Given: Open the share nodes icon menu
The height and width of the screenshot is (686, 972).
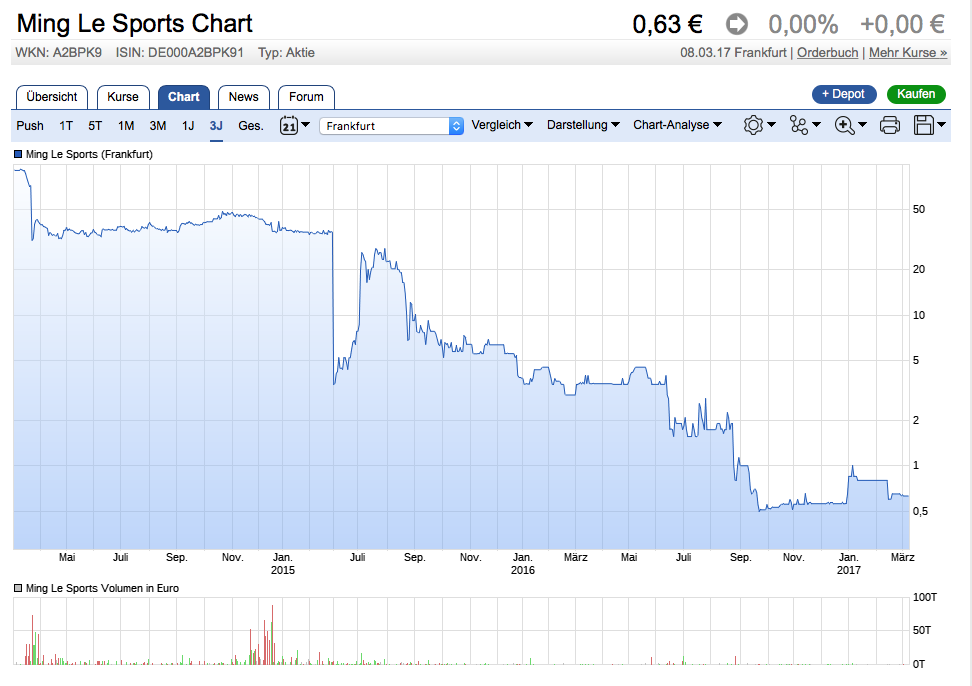Looking at the screenshot, I should click(x=798, y=125).
